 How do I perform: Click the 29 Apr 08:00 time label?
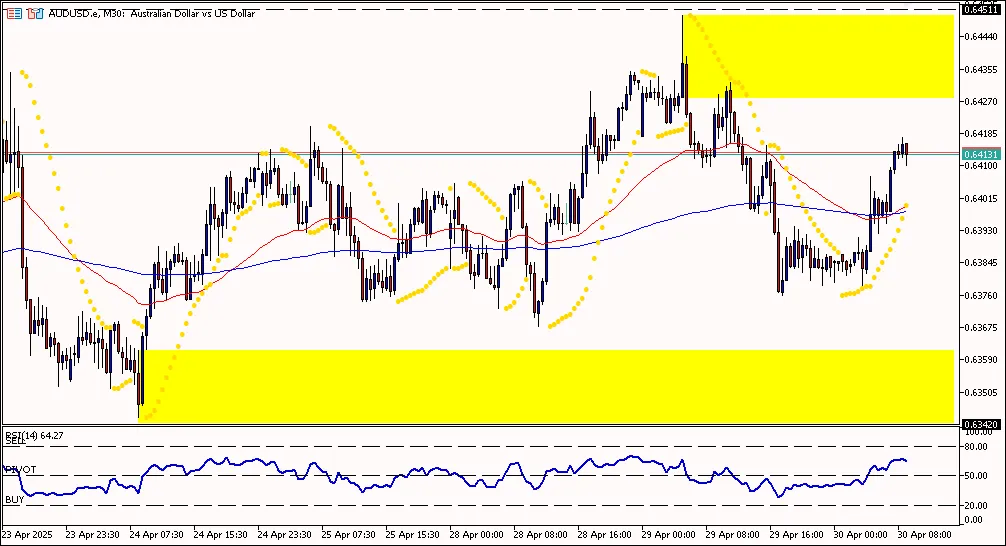click(733, 534)
